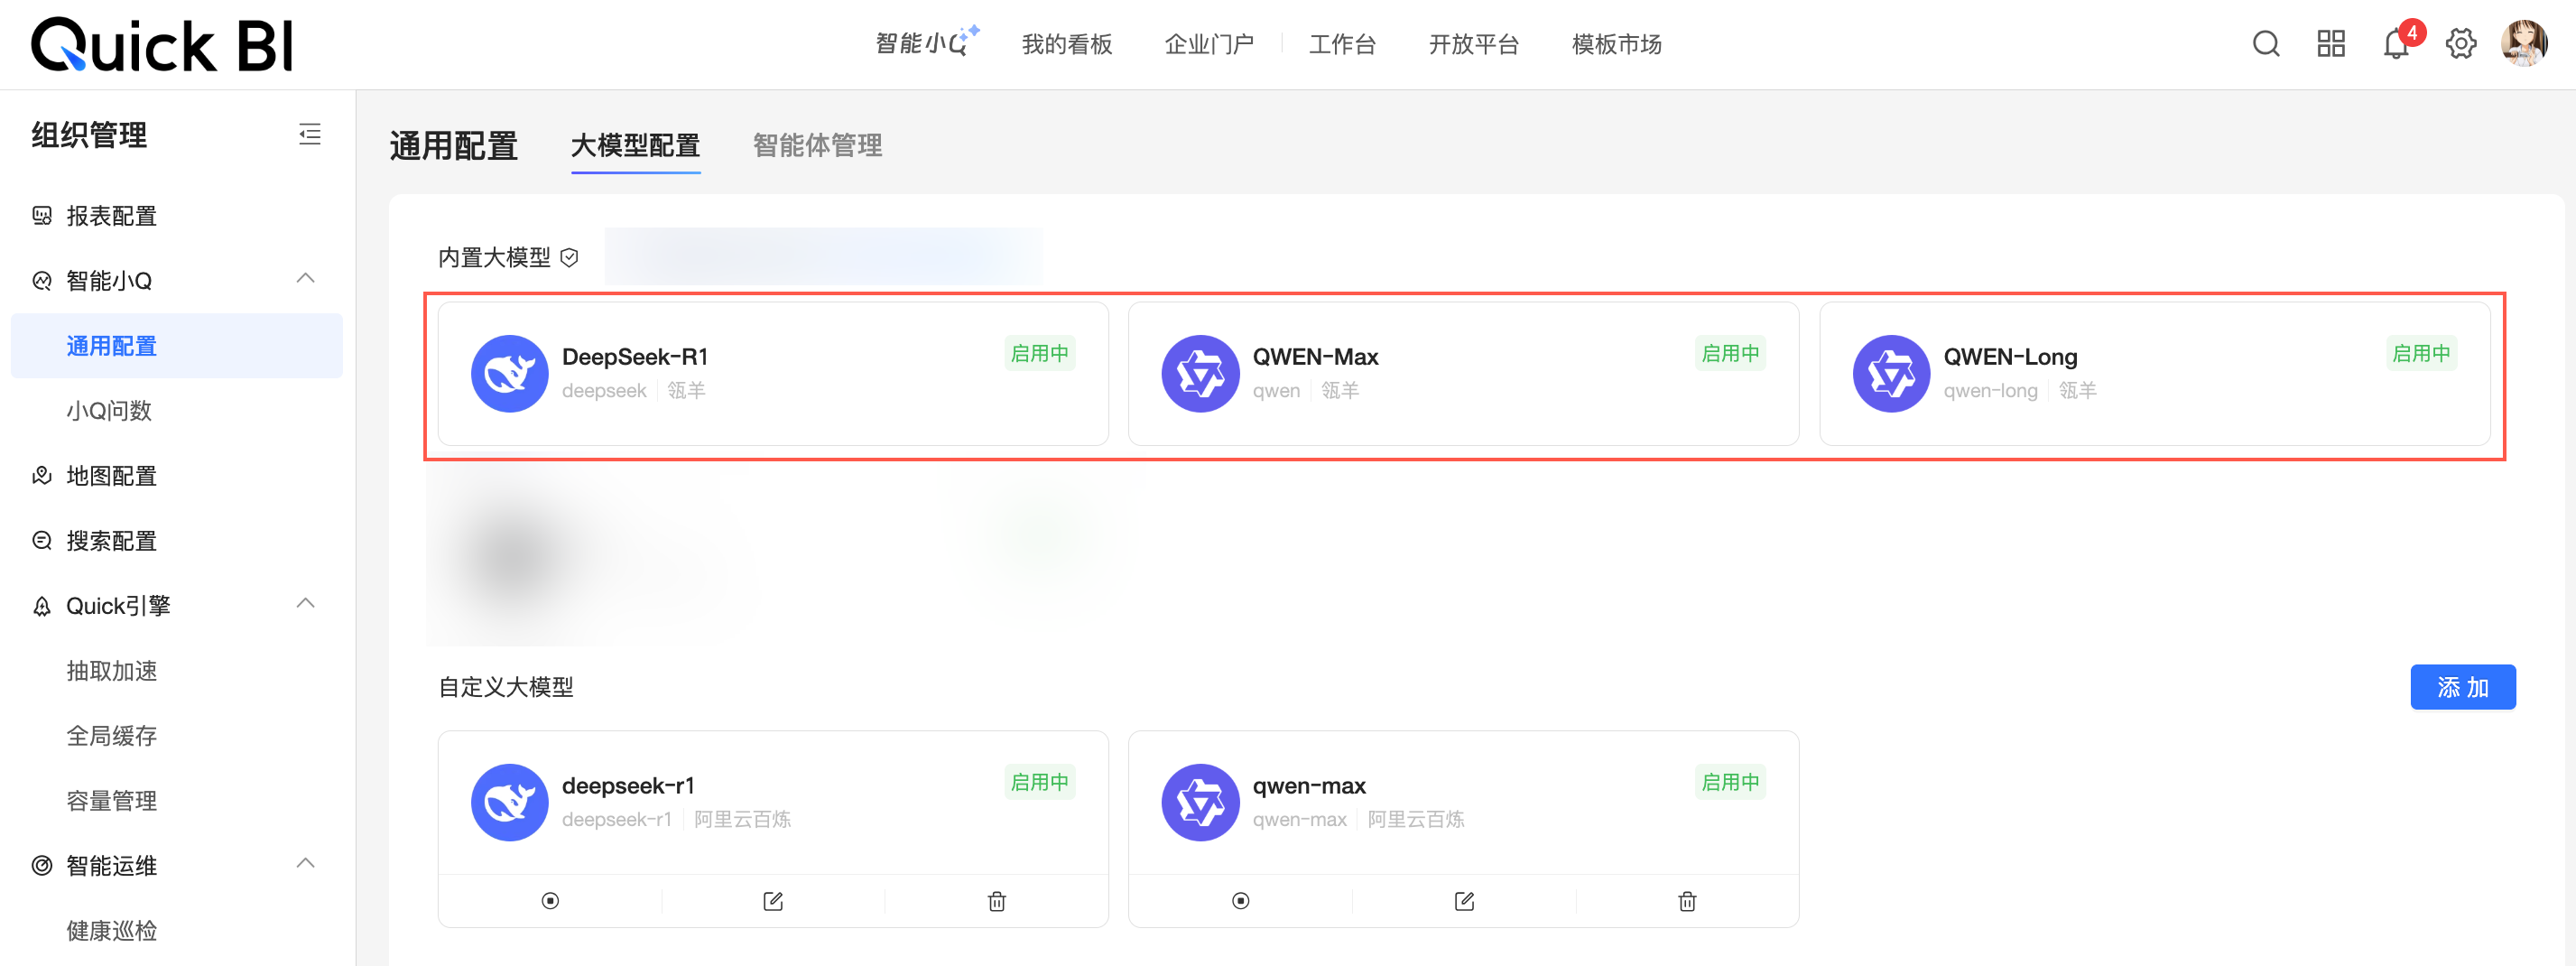Edit the custom qwen-max model
Screen dimensions: 2576x966
(1464, 901)
